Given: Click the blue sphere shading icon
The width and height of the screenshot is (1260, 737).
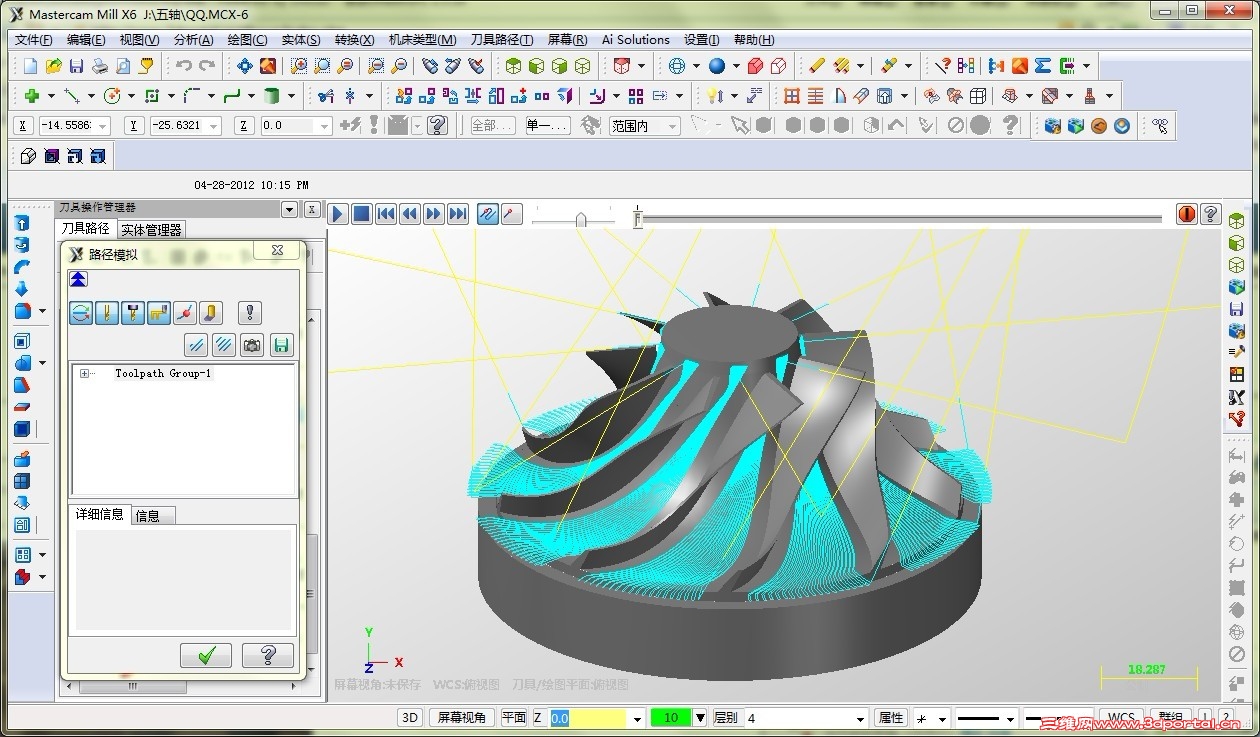Looking at the screenshot, I should [717, 66].
